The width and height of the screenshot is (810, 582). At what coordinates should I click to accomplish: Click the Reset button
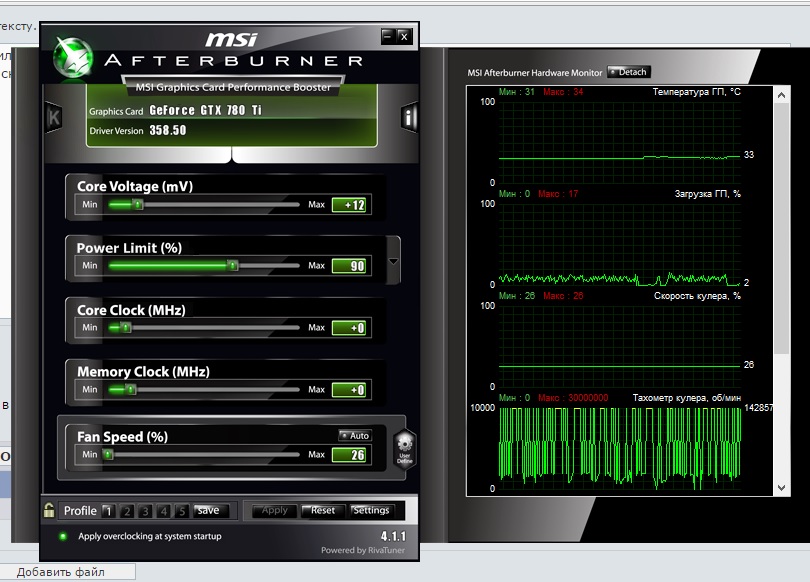323,510
